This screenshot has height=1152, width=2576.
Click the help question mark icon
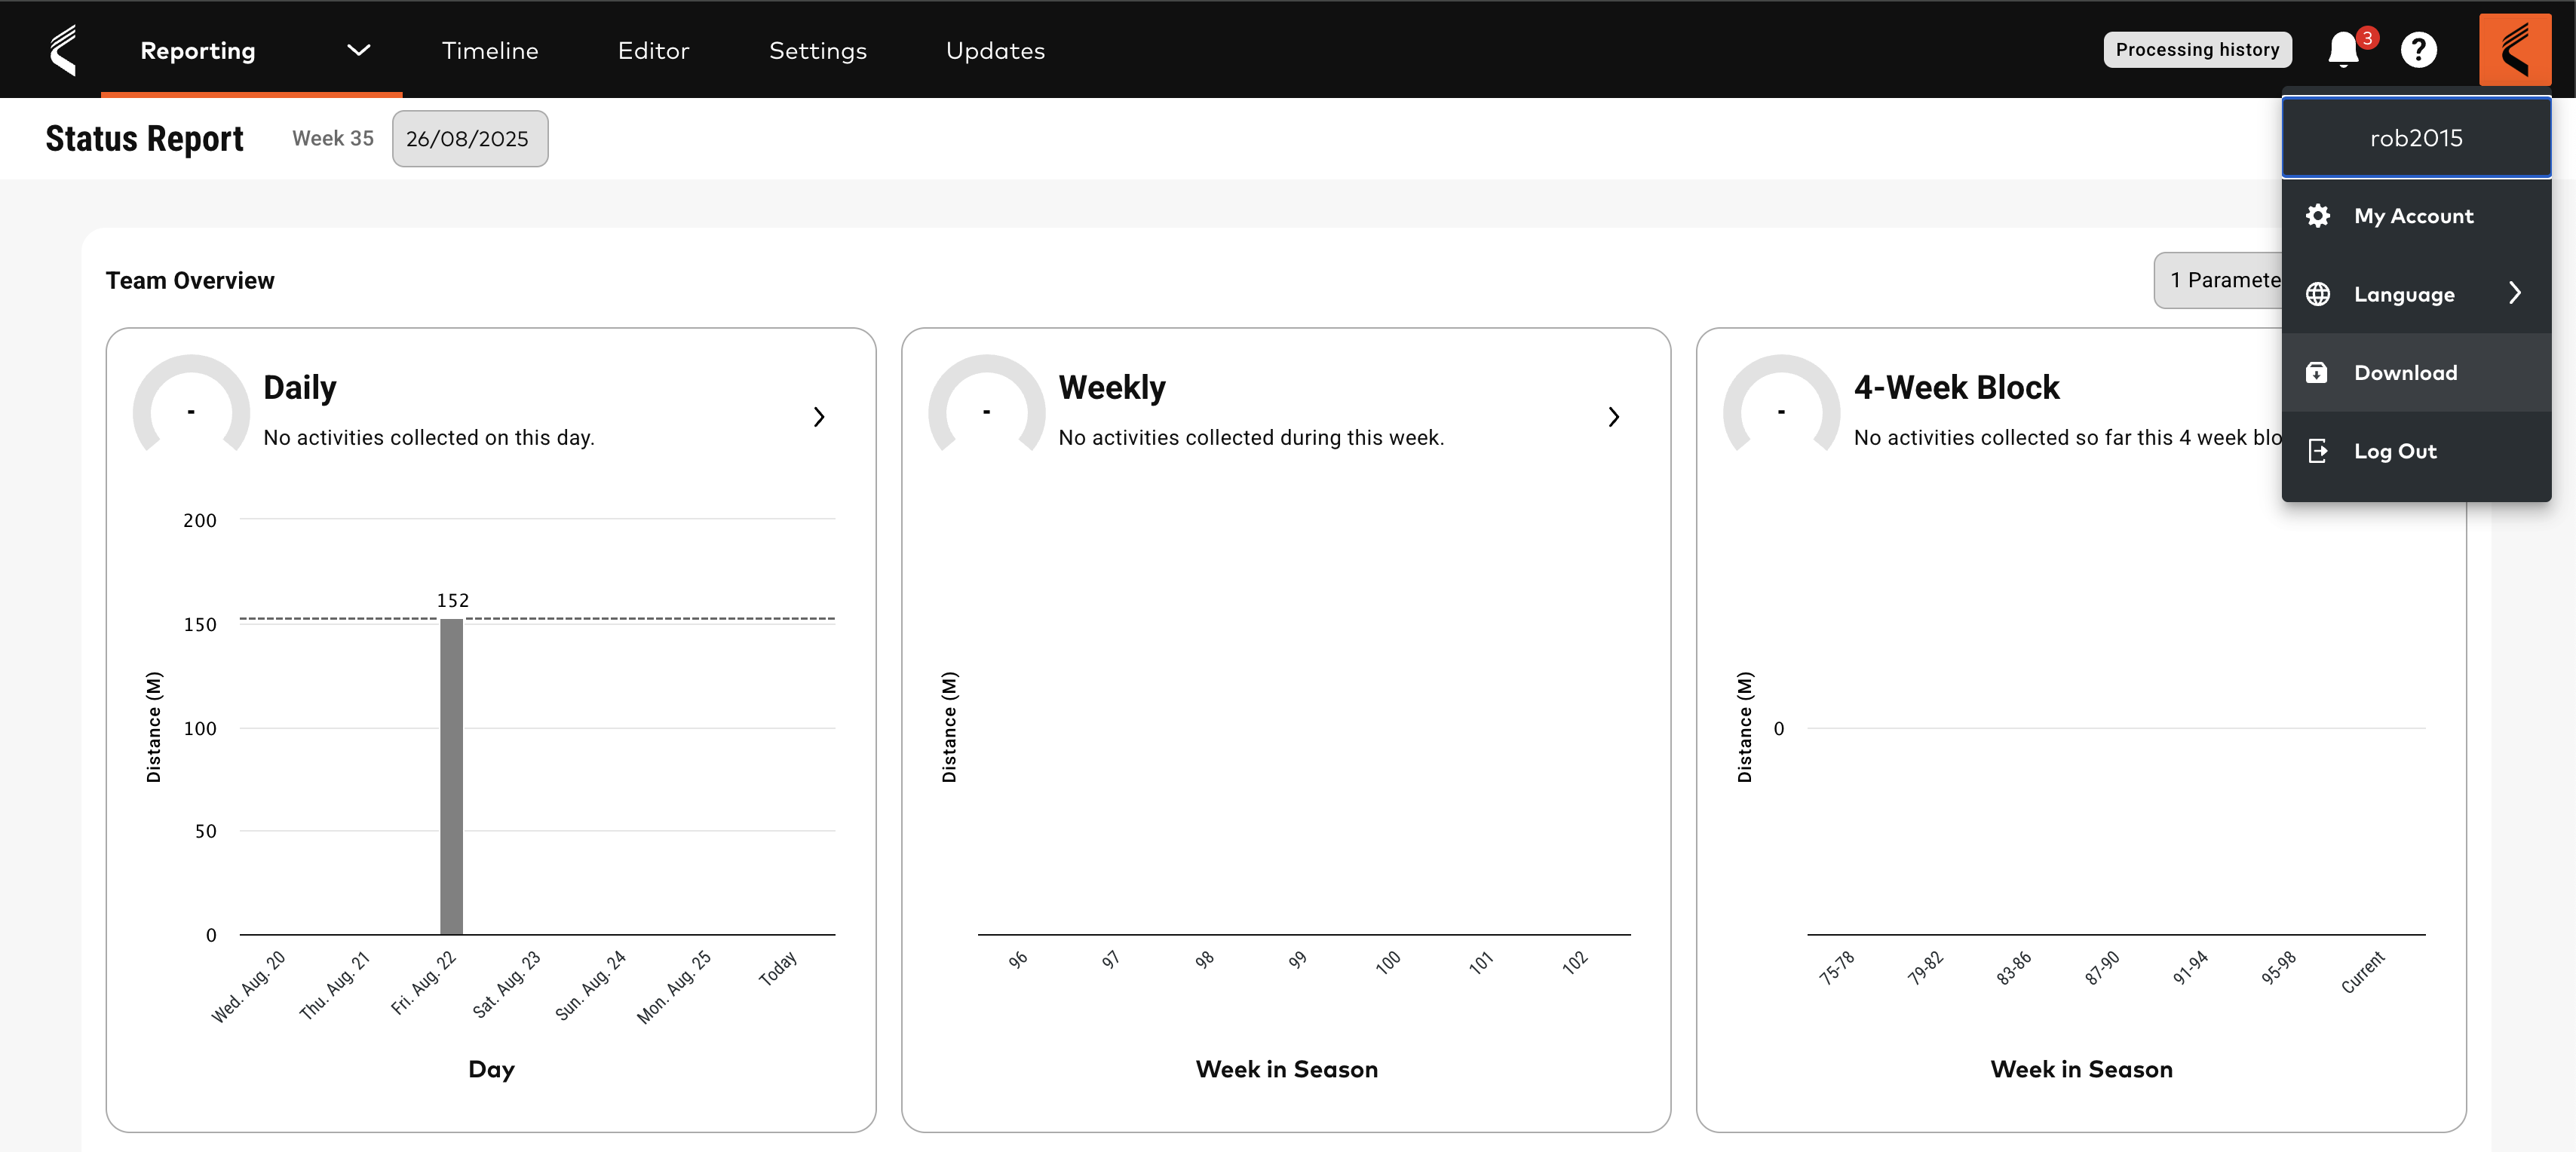pos(2419,49)
